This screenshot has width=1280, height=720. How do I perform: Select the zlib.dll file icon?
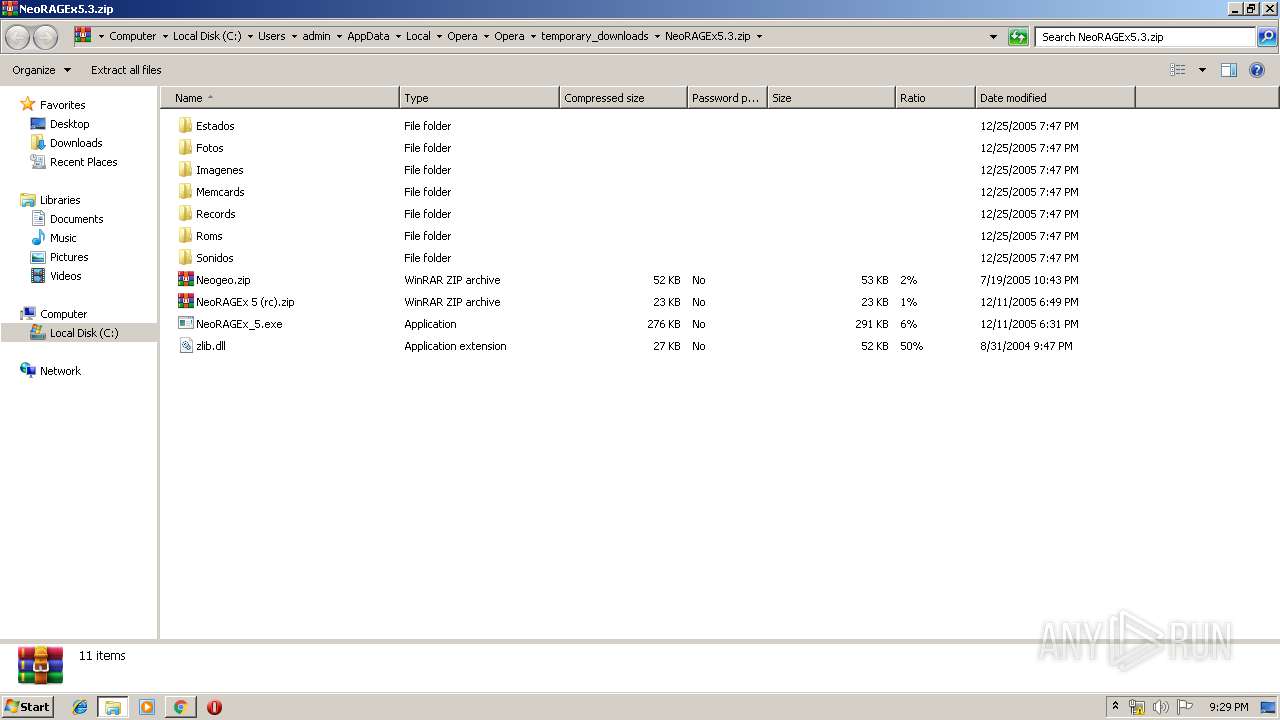pyautogui.click(x=185, y=346)
